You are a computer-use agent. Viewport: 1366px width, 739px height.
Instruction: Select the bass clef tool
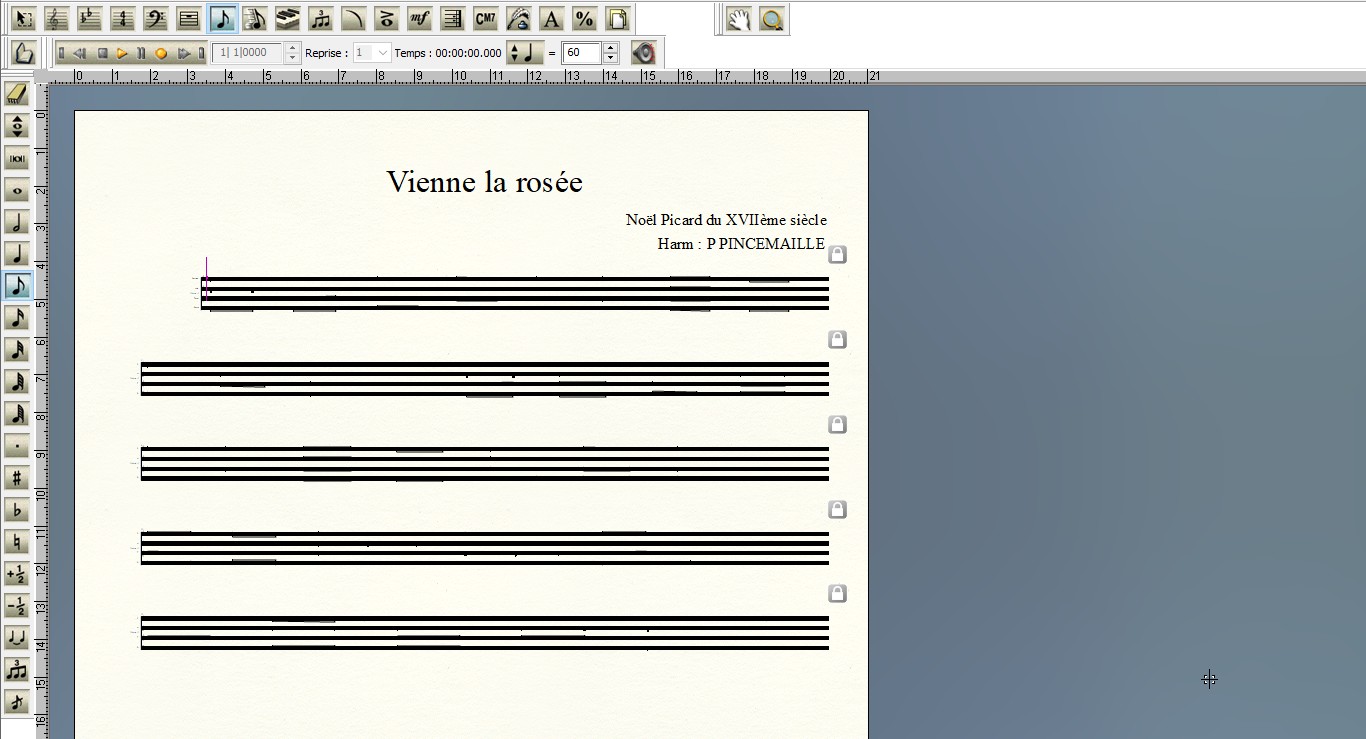click(155, 18)
